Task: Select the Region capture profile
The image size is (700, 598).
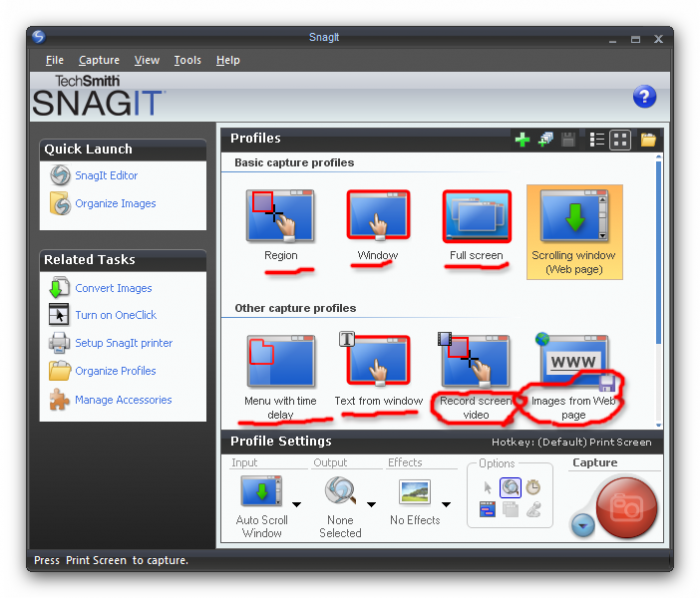Action: click(x=281, y=226)
